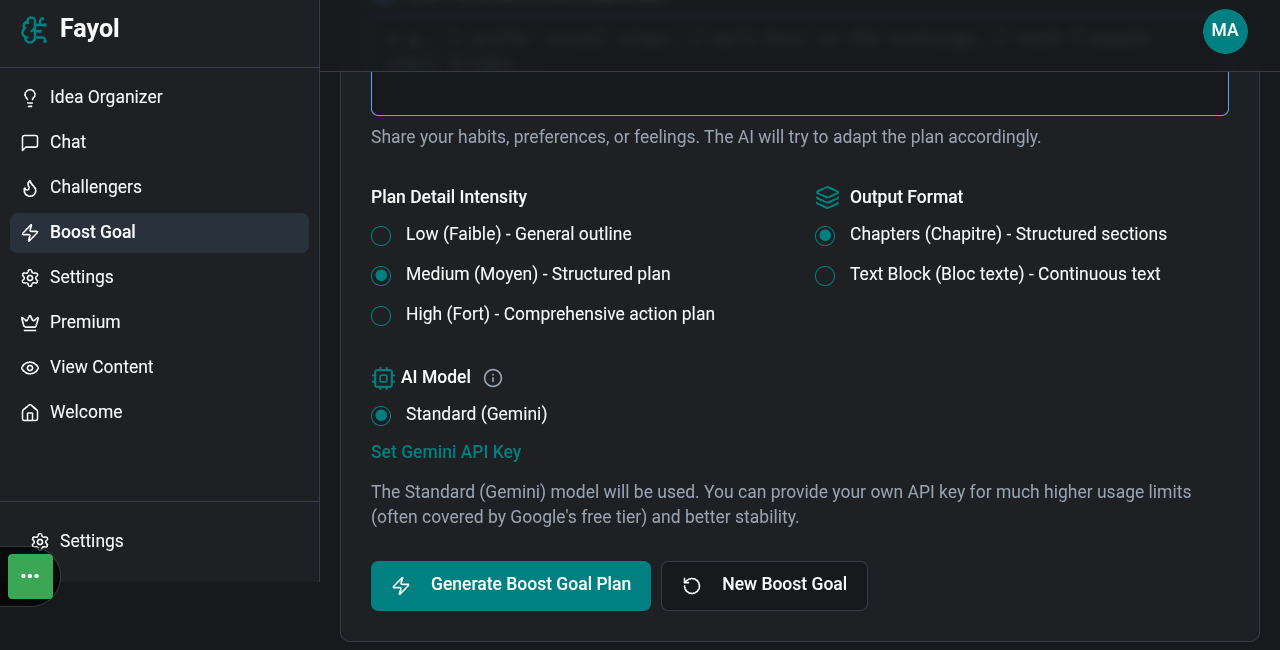Click the green three-dots floating widget
The width and height of the screenshot is (1280, 650).
(x=30, y=576)
